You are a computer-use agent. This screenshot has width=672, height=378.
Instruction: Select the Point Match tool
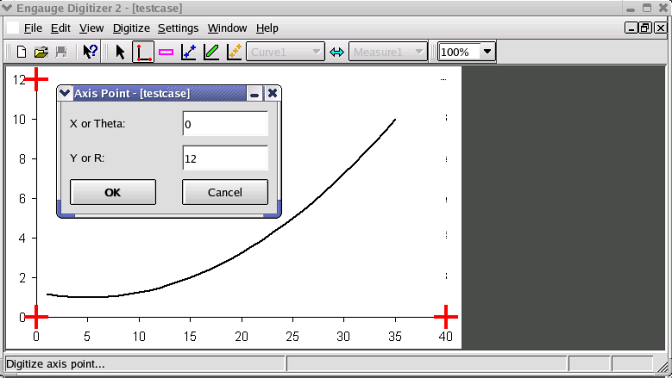(234, 52)
